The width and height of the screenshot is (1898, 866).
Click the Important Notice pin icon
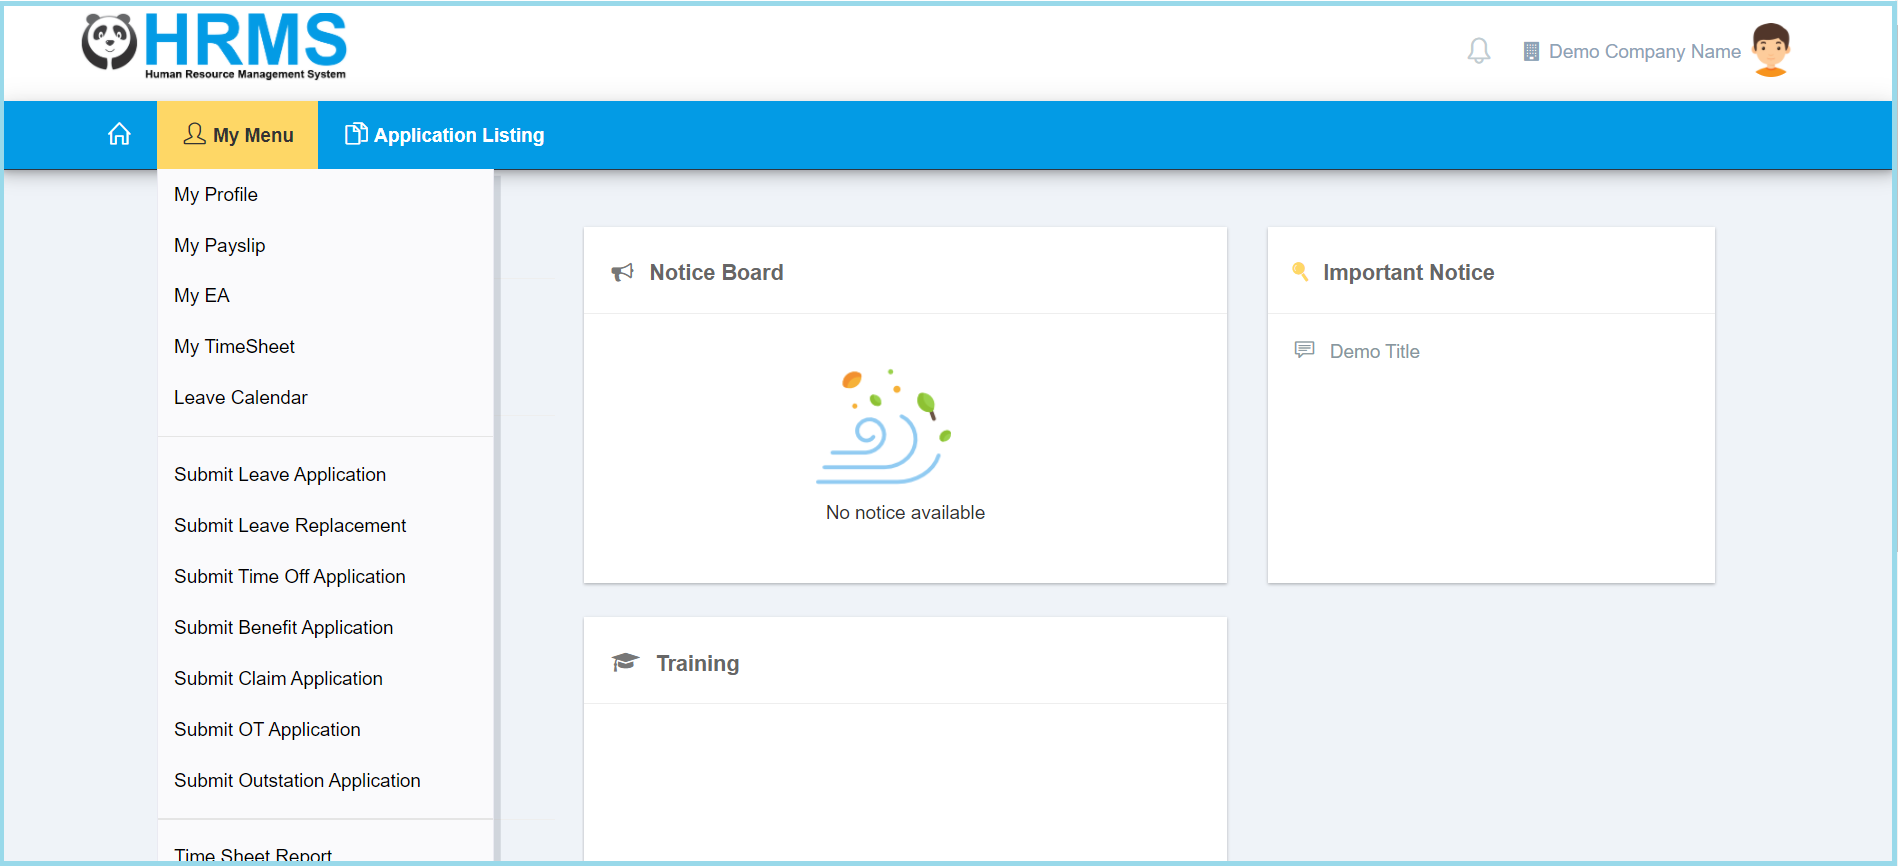click(x=1300, y=272)
